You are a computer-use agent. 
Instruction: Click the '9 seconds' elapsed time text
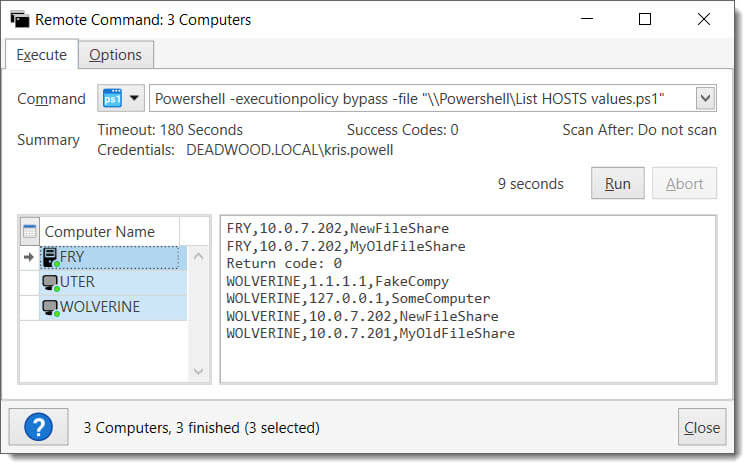point(530,184)
